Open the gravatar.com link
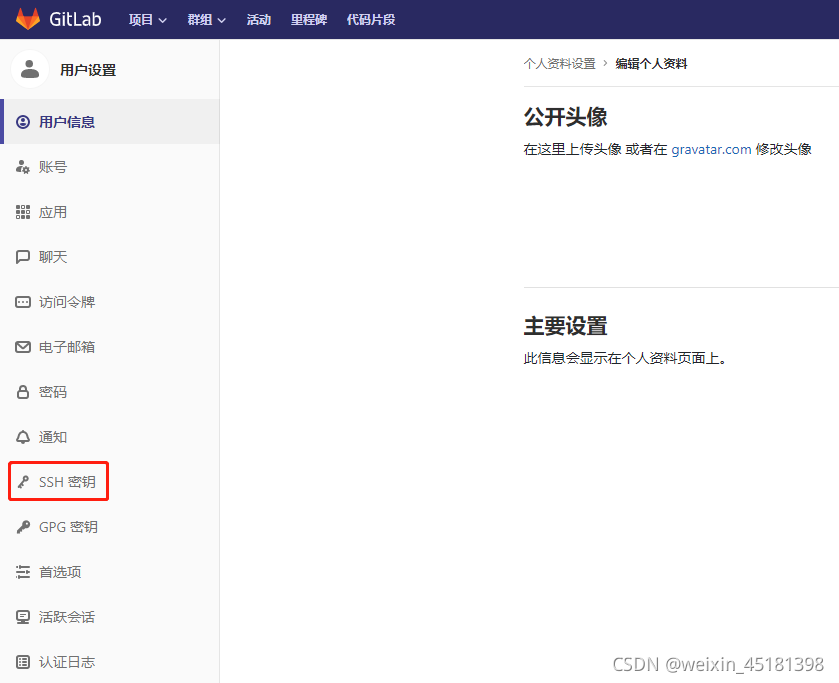This screenshot has height=683, width=839. coord(711,149)
